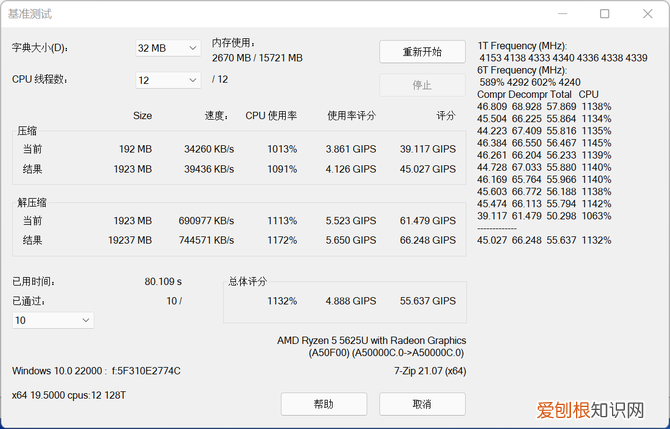
Task: Select the 解压缩 decompression group label
Action: pyautogui.click(x=33, y=203)
